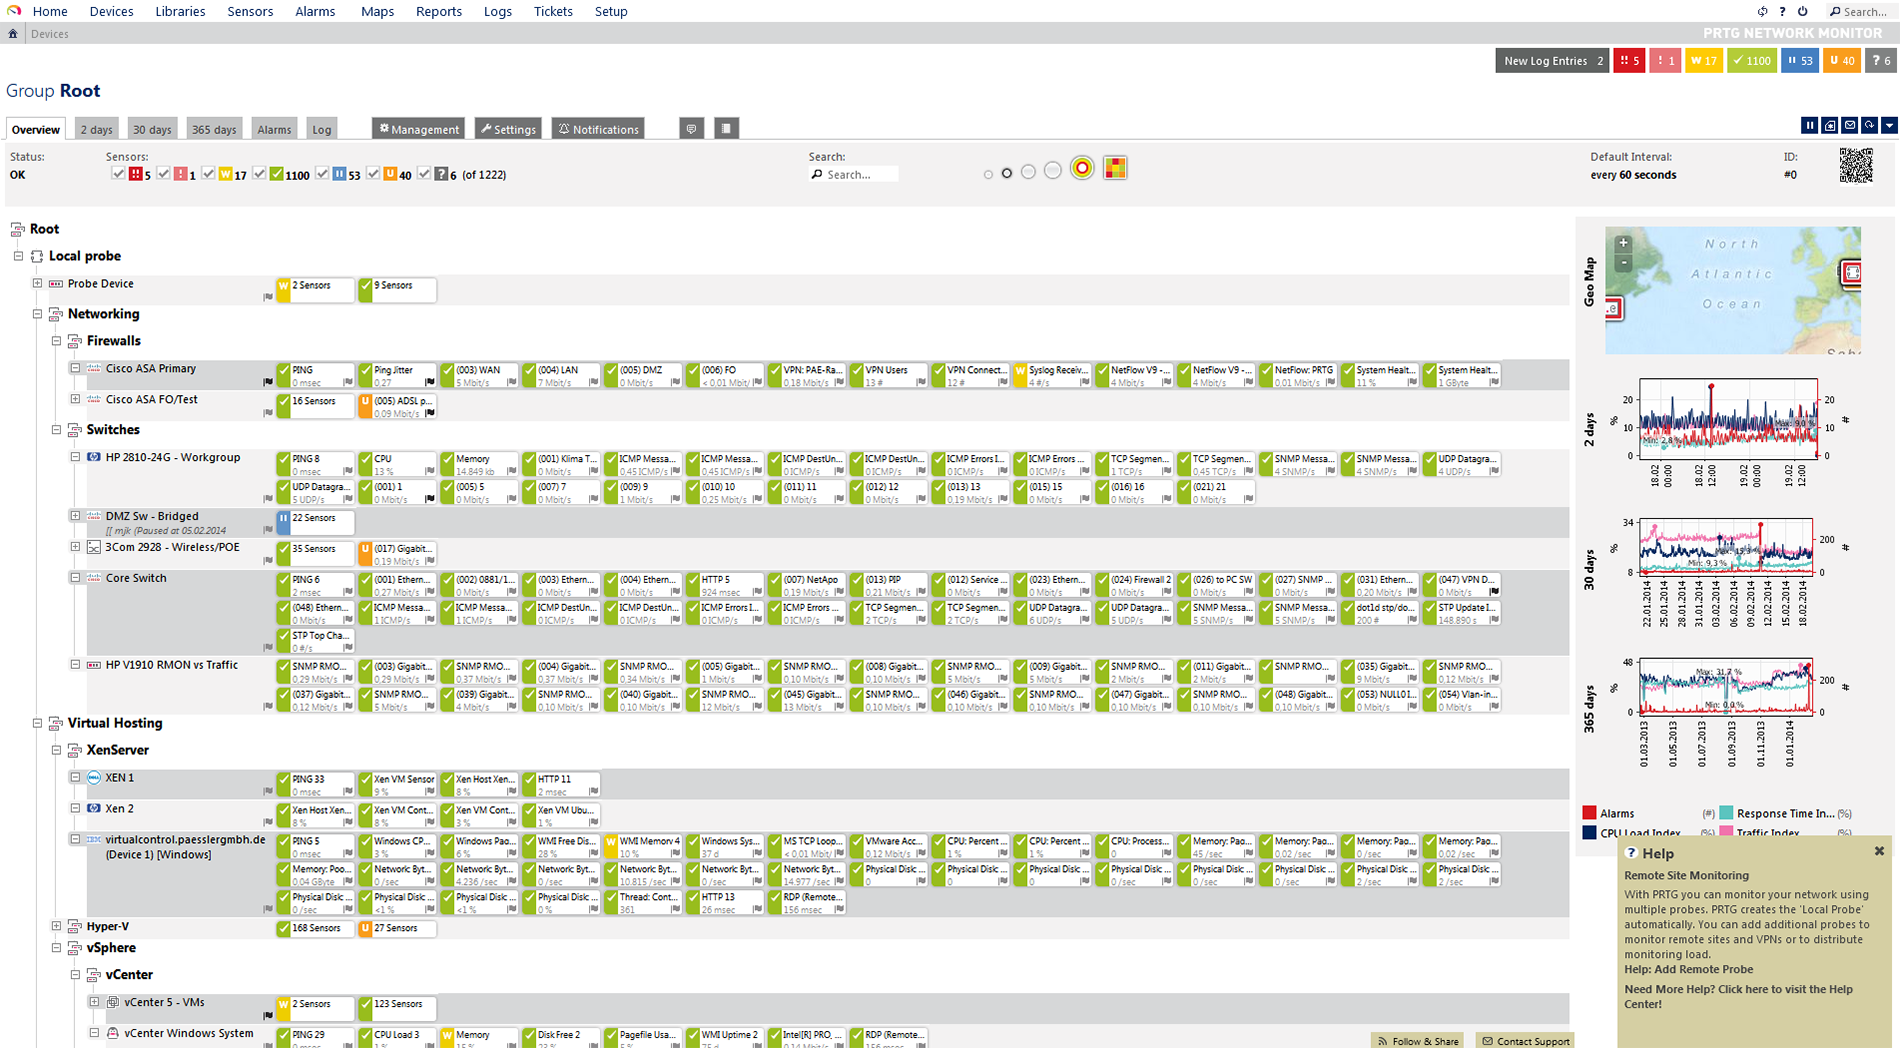Collapse the Networking group

point(36,314)
